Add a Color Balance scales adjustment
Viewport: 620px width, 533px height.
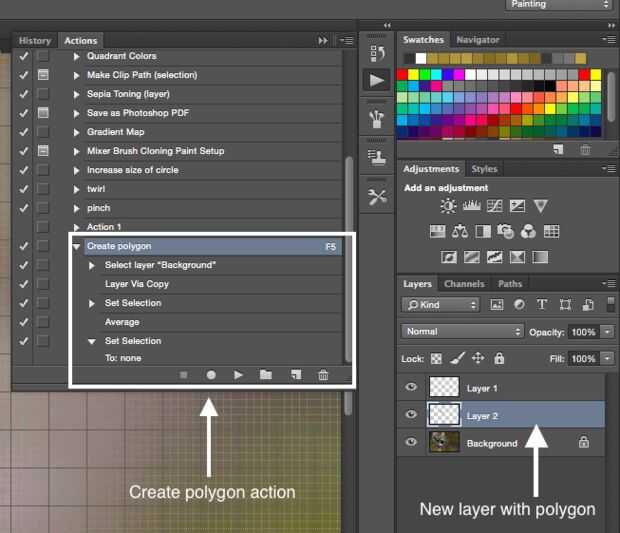tap(460, 231)
